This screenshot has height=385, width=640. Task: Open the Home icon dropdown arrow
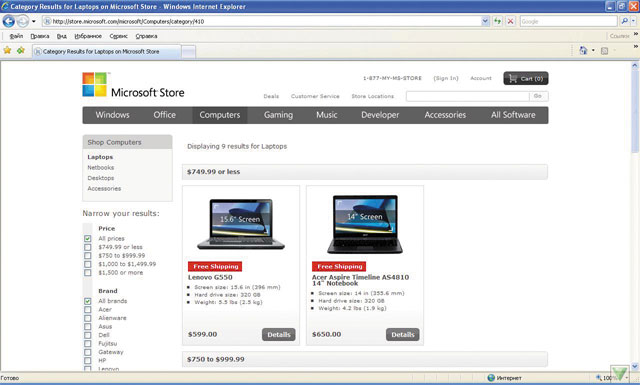pyautogui.click(x=593, y=50)
